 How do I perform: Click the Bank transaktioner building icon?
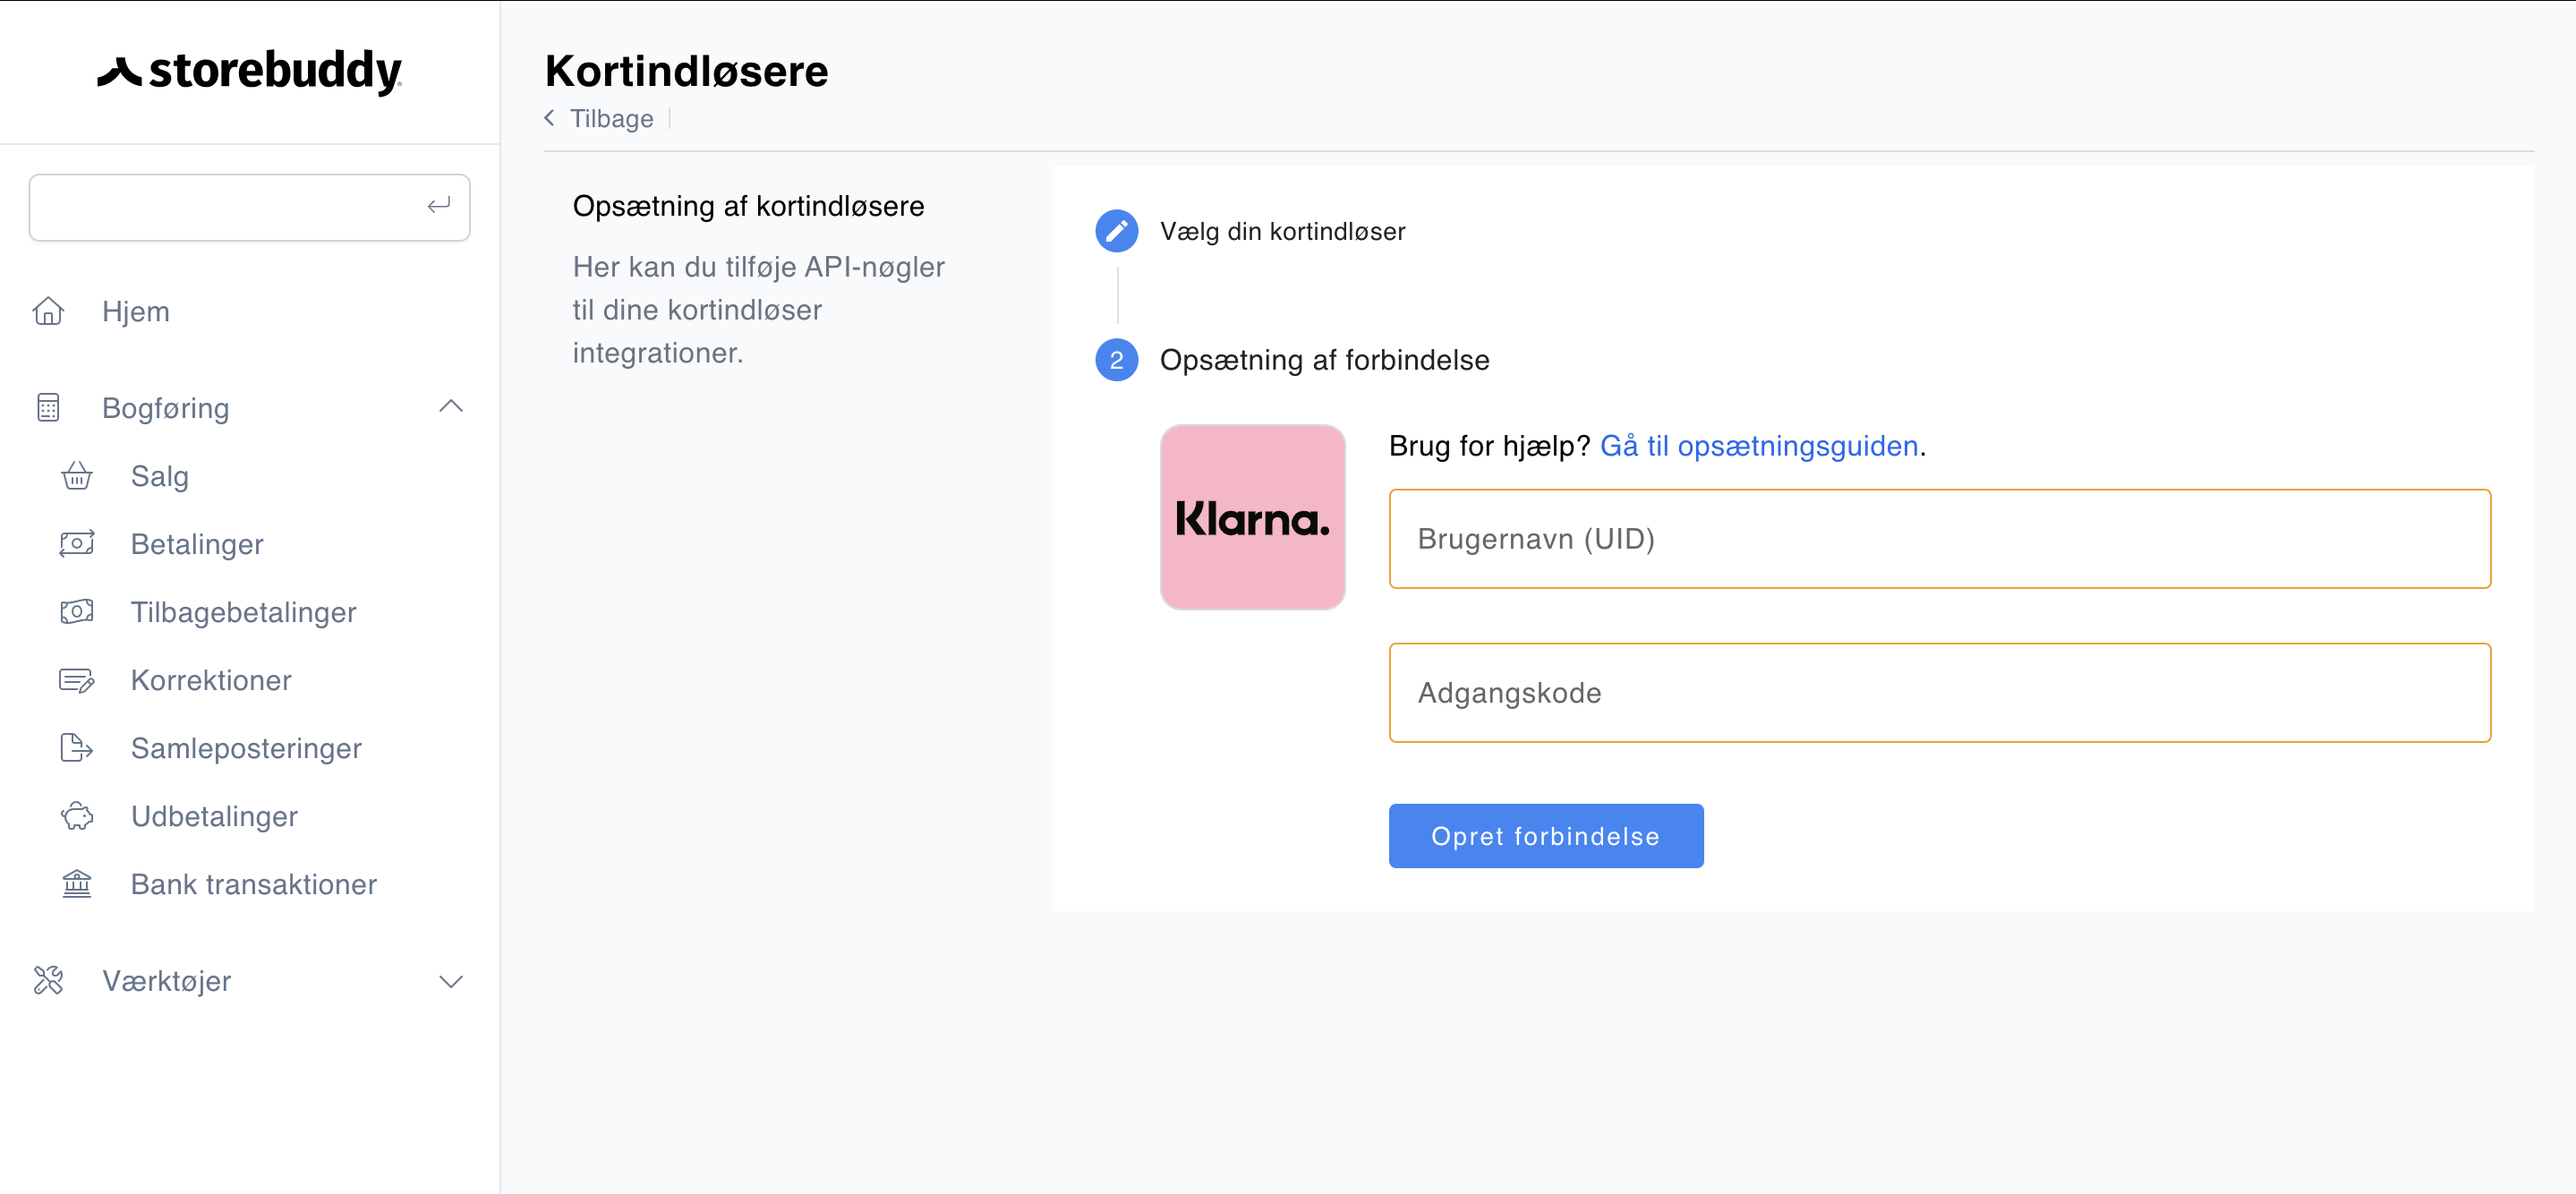(77, 884)
